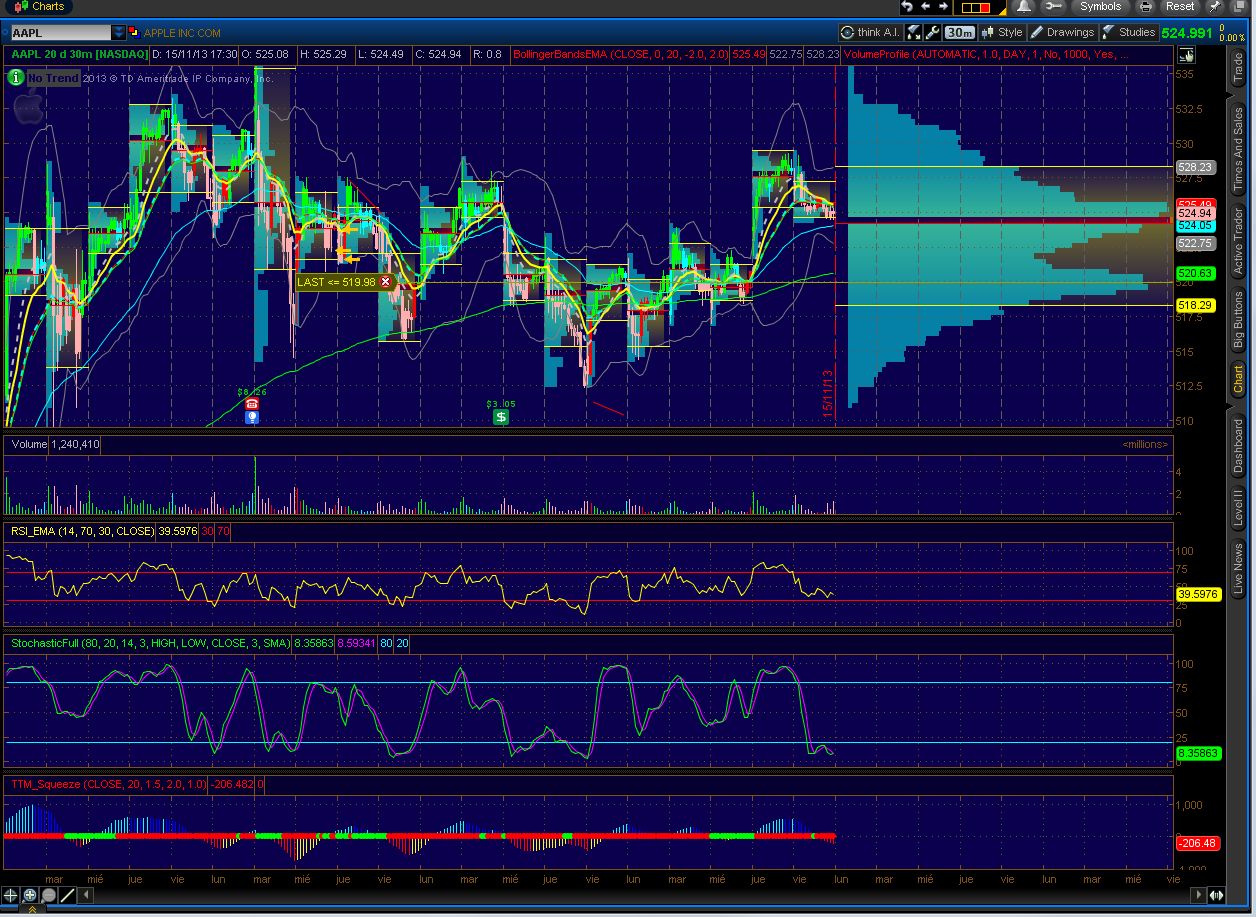Click the user icon beside symbol field
1256x917 pixels.
(135, 32)
